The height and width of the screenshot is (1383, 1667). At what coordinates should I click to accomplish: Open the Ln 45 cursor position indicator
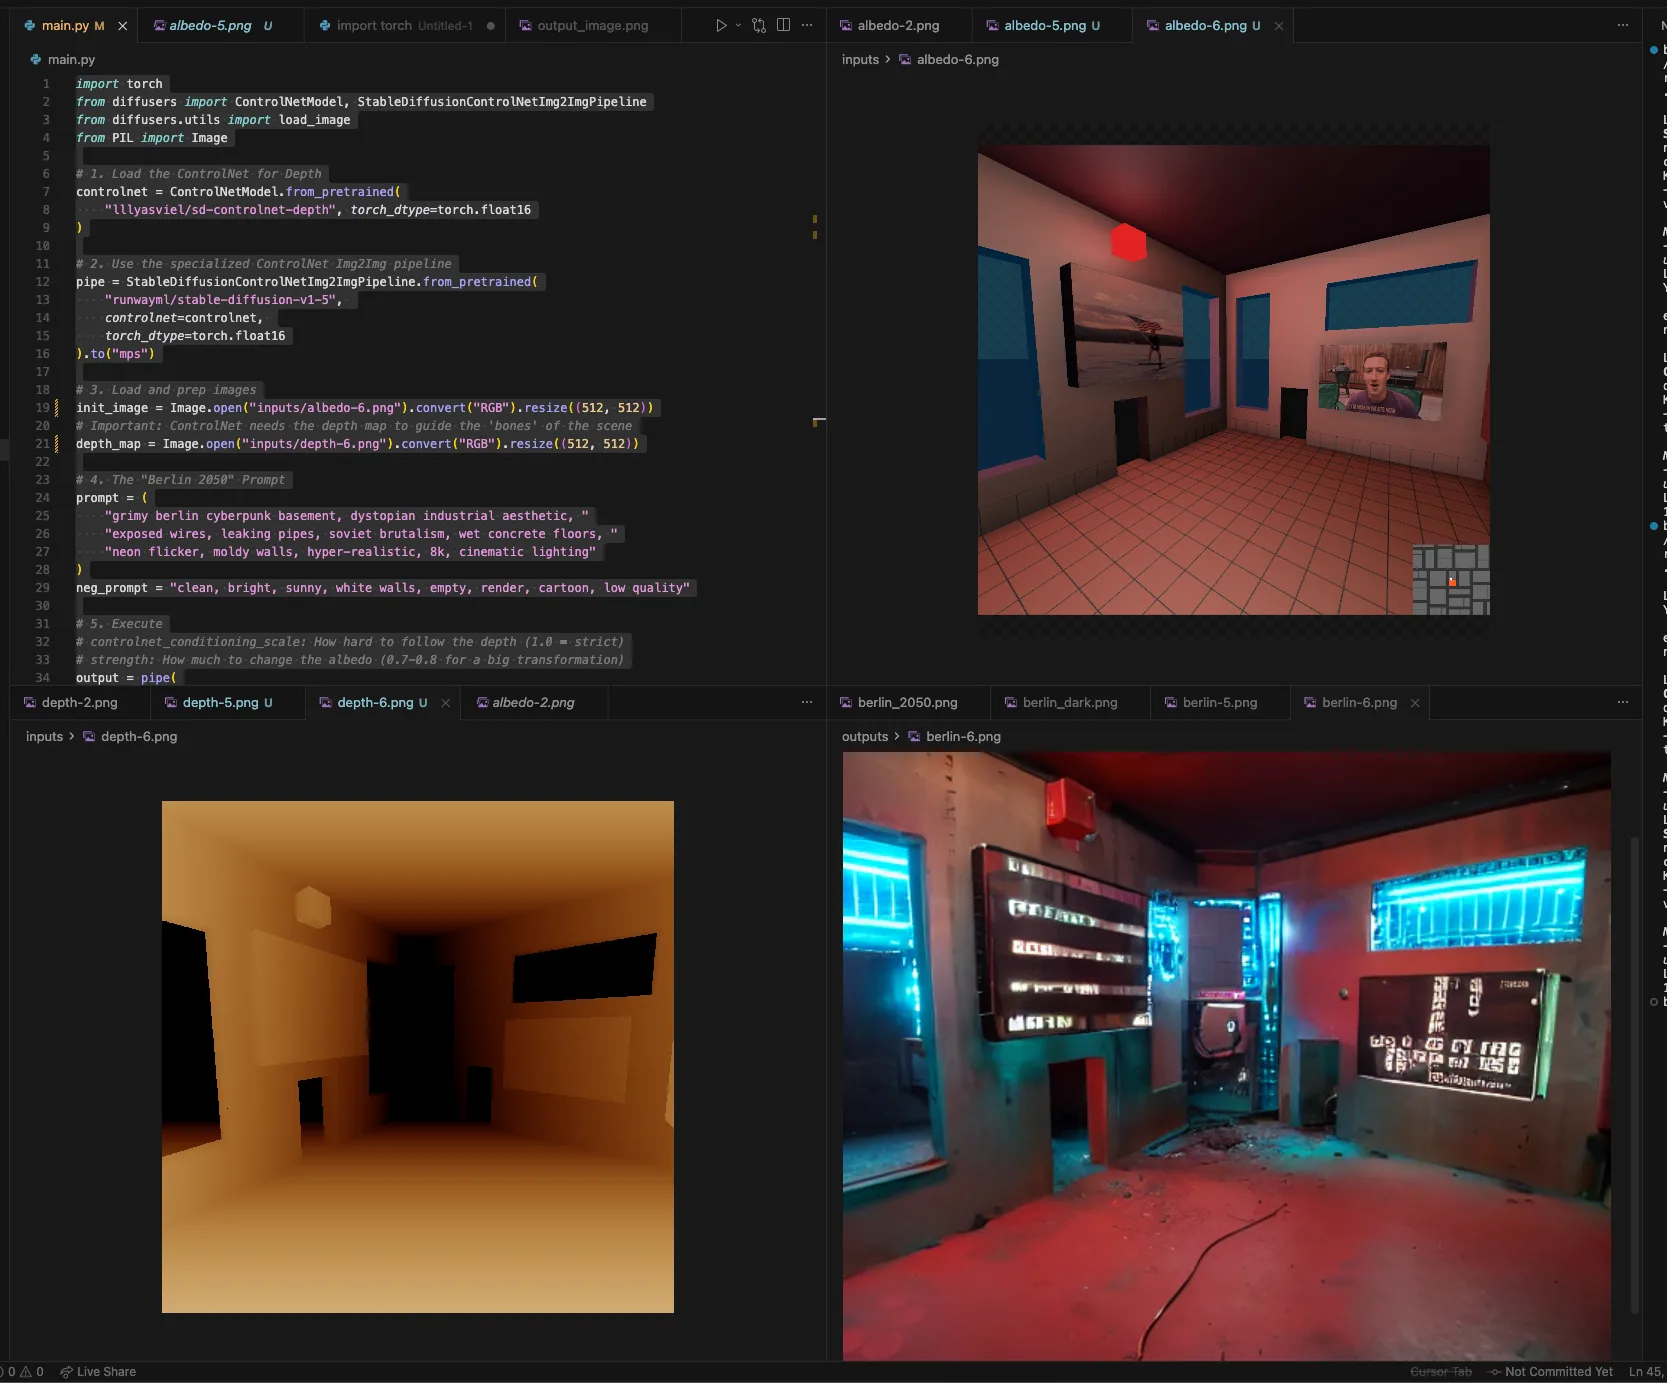click(1644, 1371)
